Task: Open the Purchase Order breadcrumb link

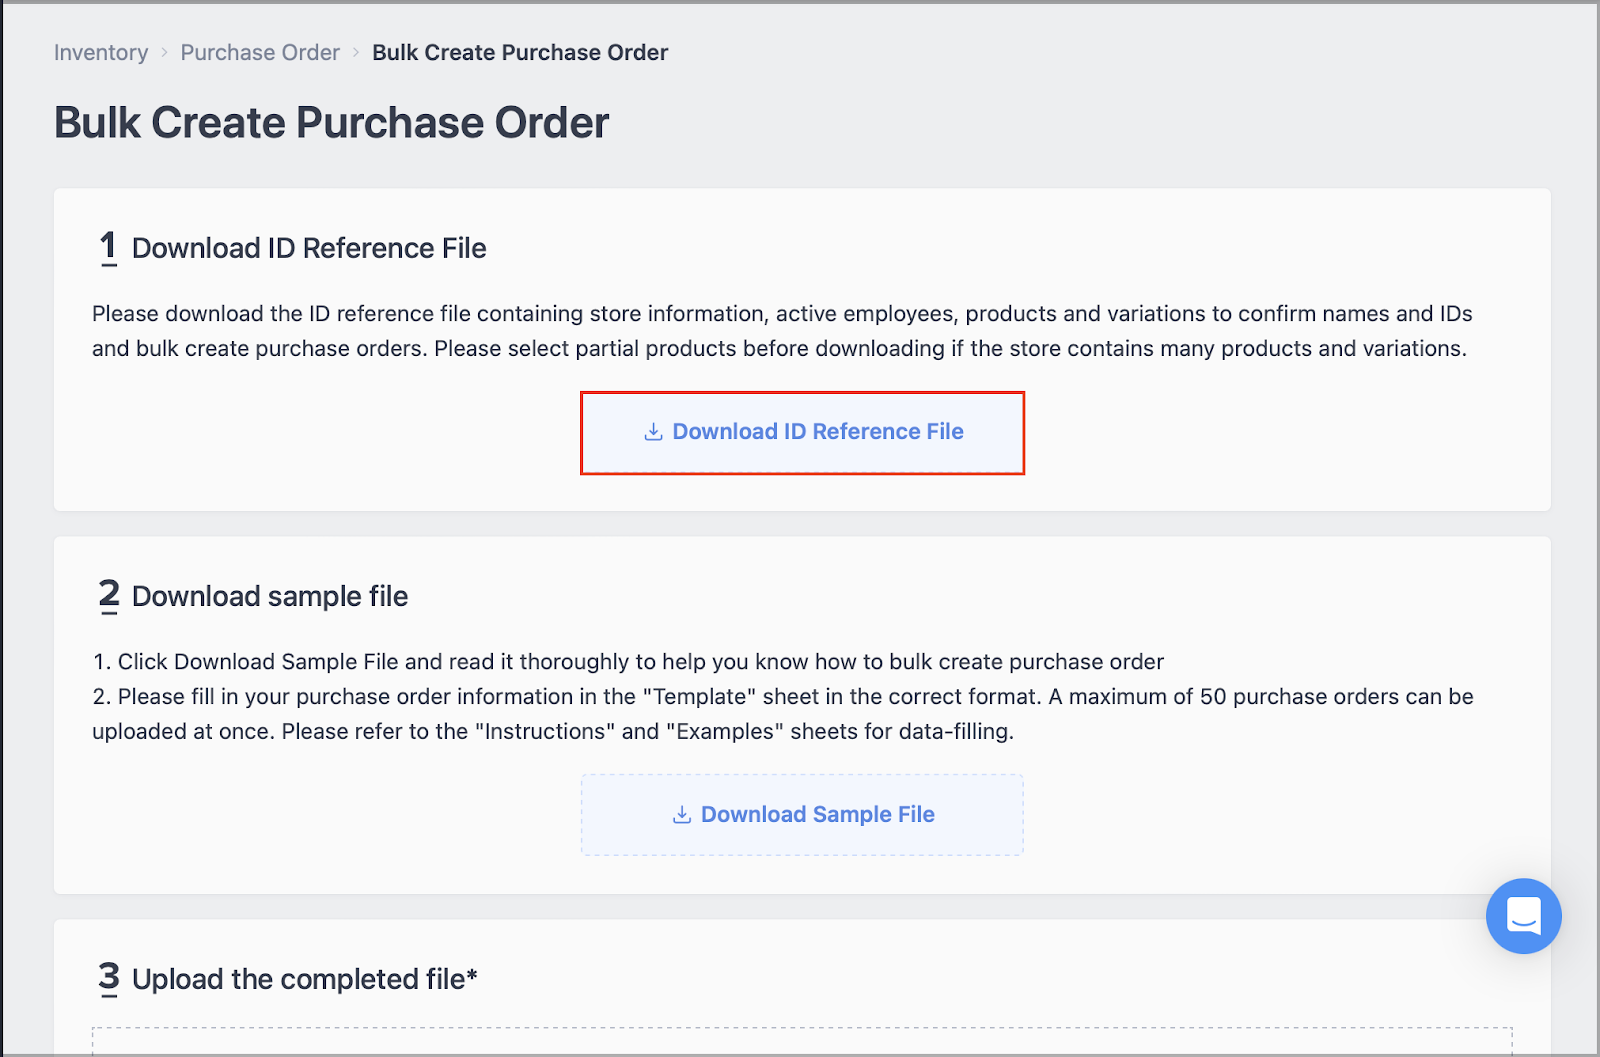Action: 259,52
